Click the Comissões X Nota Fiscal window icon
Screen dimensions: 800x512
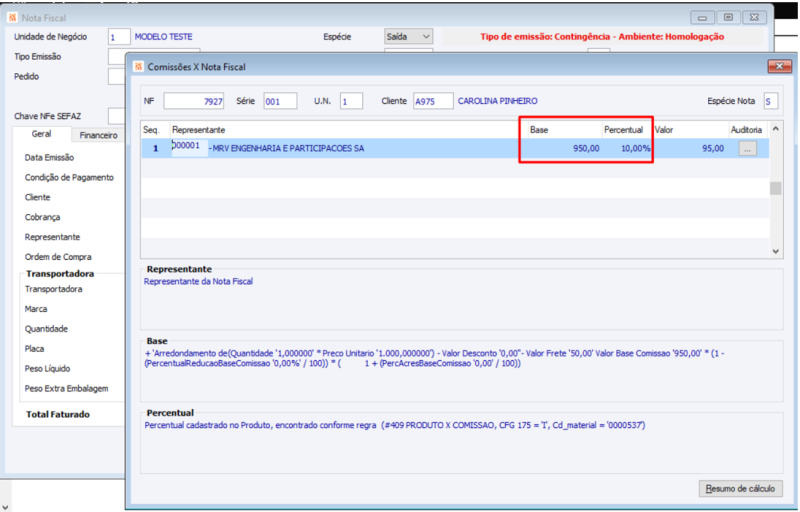point(138,67)
